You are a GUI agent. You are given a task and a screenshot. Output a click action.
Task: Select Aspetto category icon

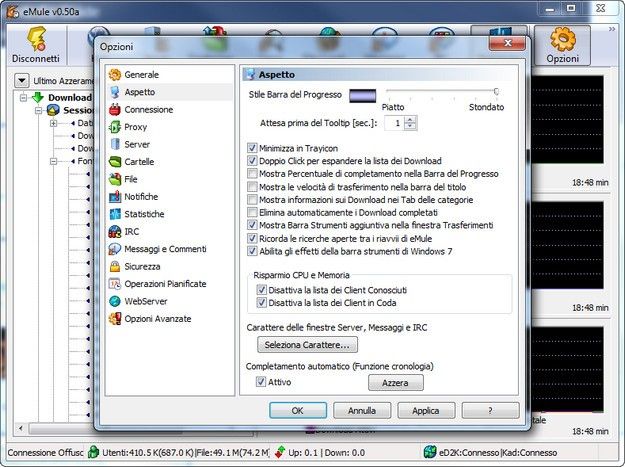coord(115,92)
